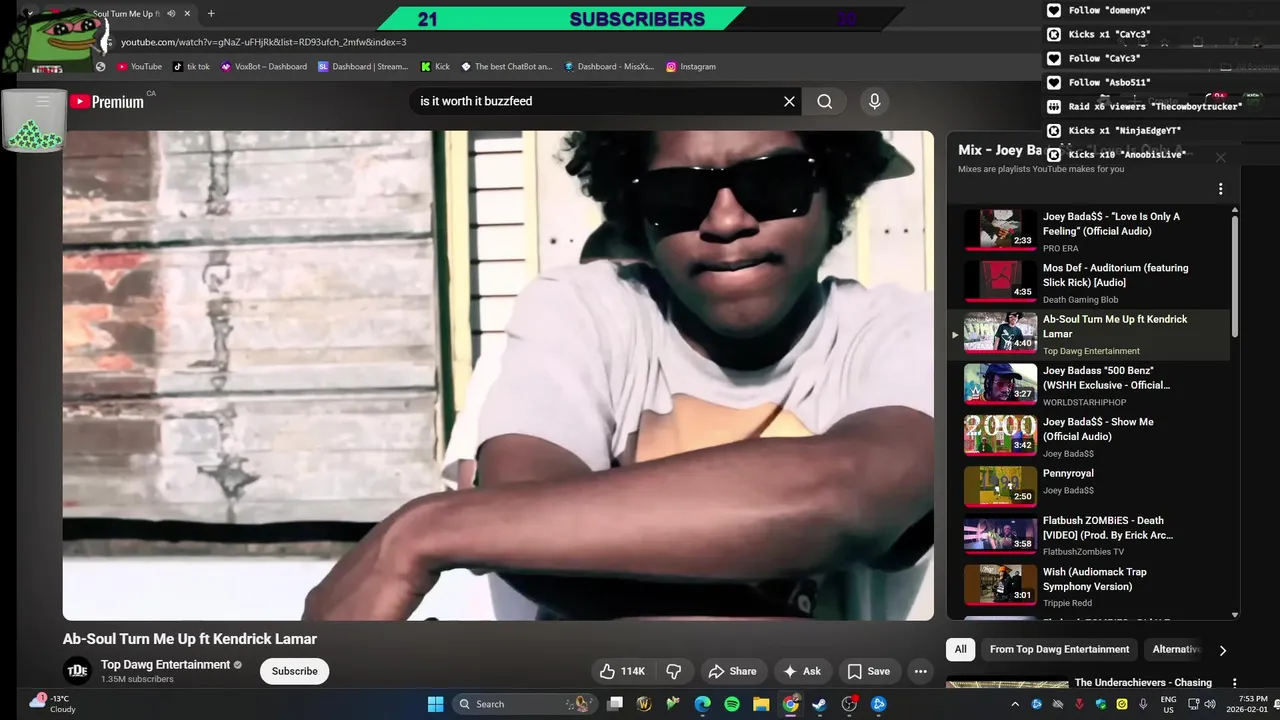This screenshot has height=720, width=1280.
Task: Clear the search box text
Action: pos(789,101)
